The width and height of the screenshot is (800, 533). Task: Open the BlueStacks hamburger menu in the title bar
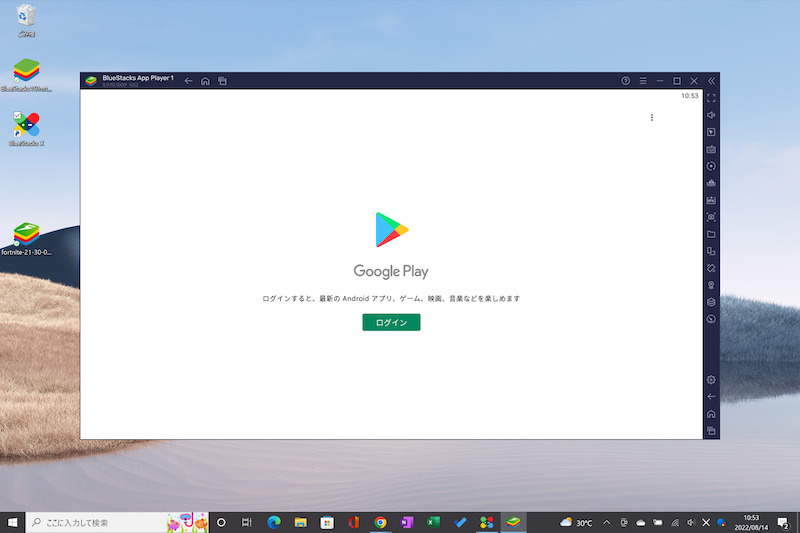coord(643,80)
